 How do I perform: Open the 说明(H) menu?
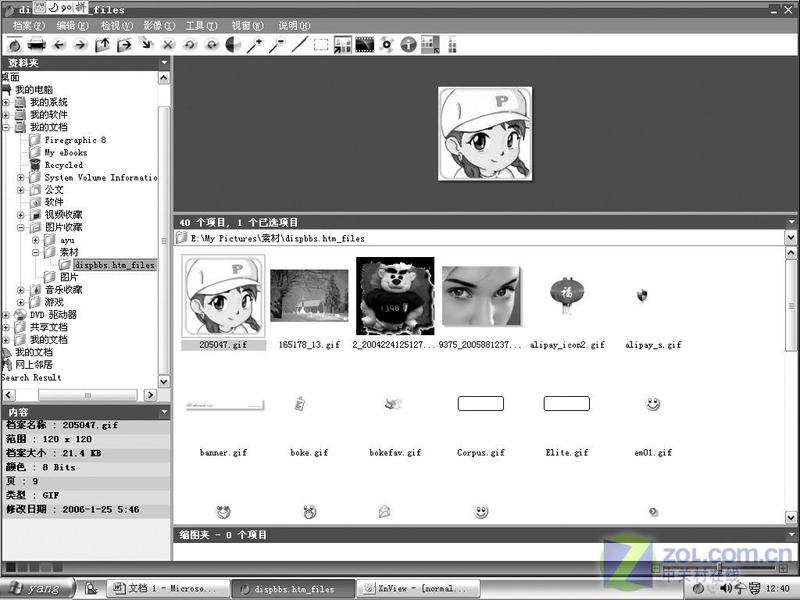point(294,26)
